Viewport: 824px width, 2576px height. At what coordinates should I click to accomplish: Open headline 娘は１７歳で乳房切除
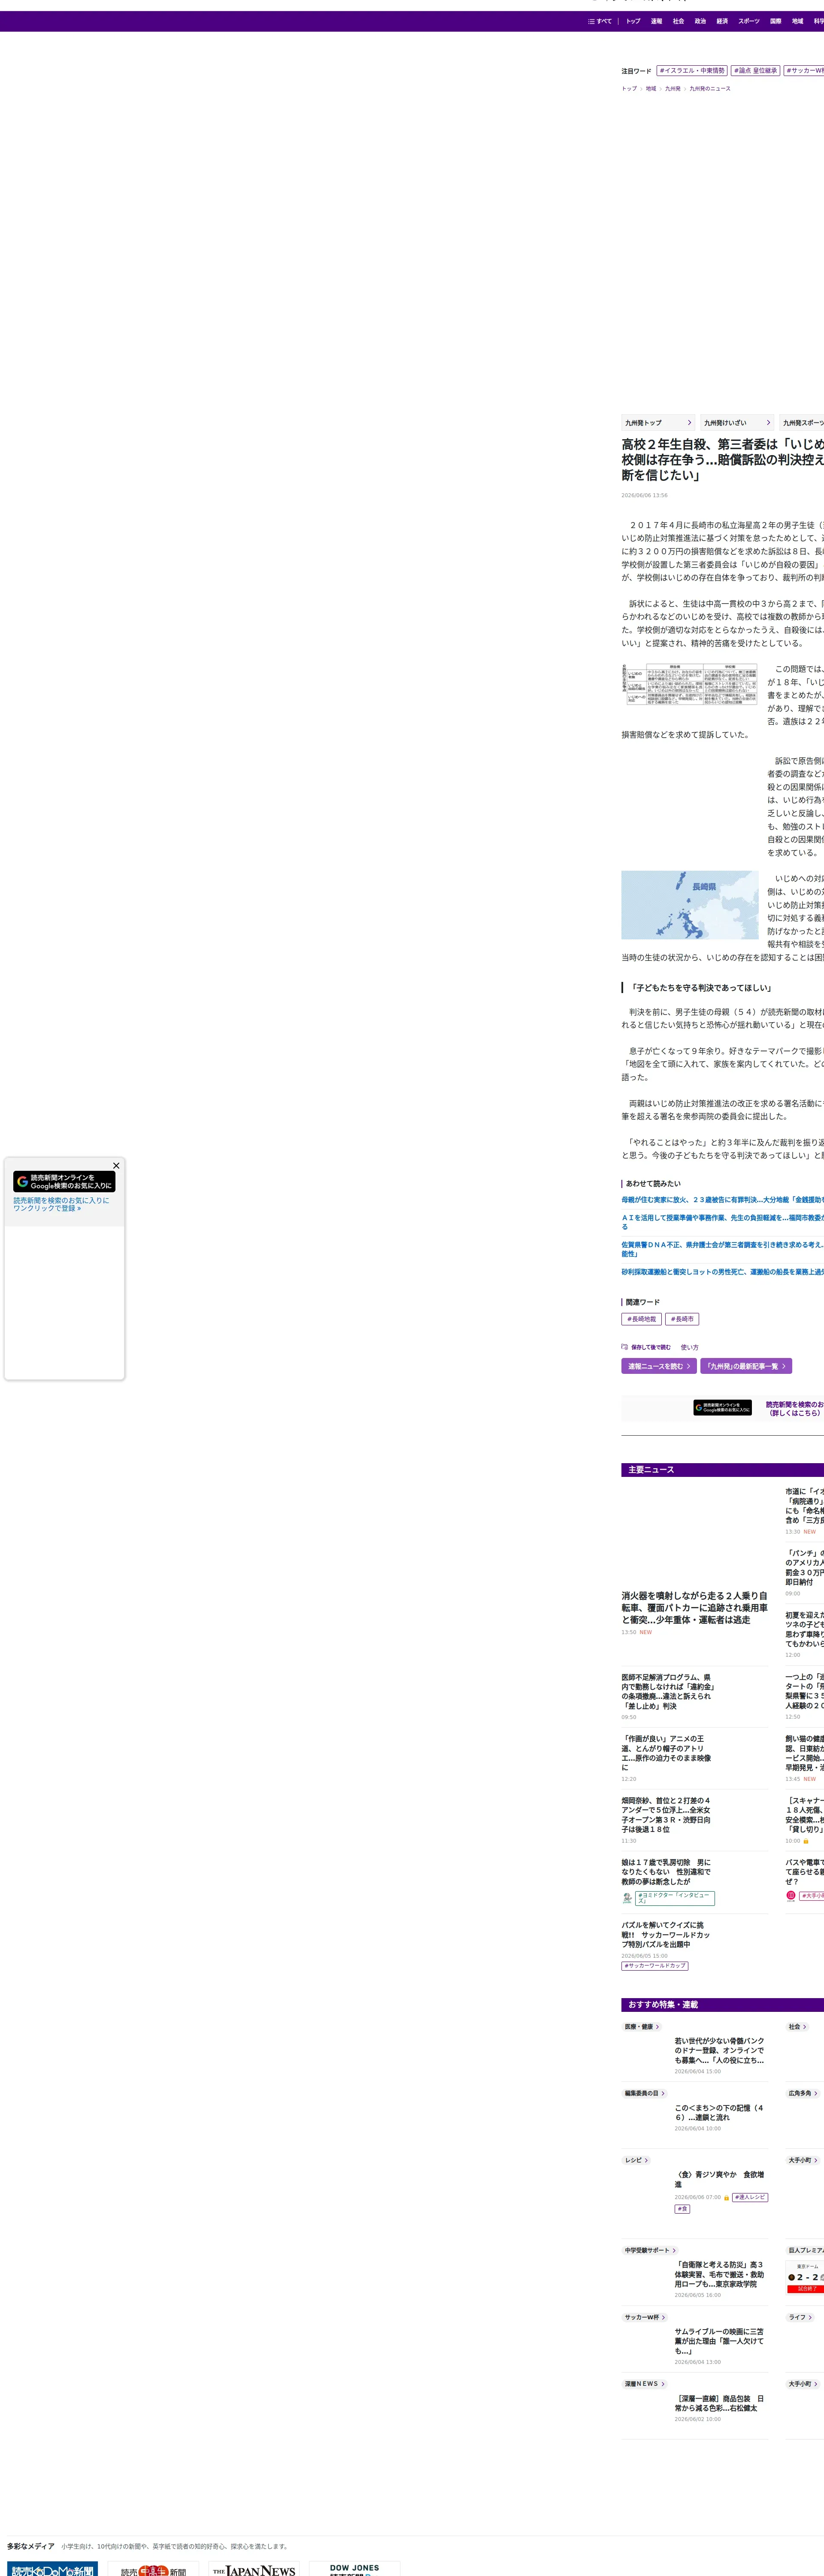(666, 1872)
